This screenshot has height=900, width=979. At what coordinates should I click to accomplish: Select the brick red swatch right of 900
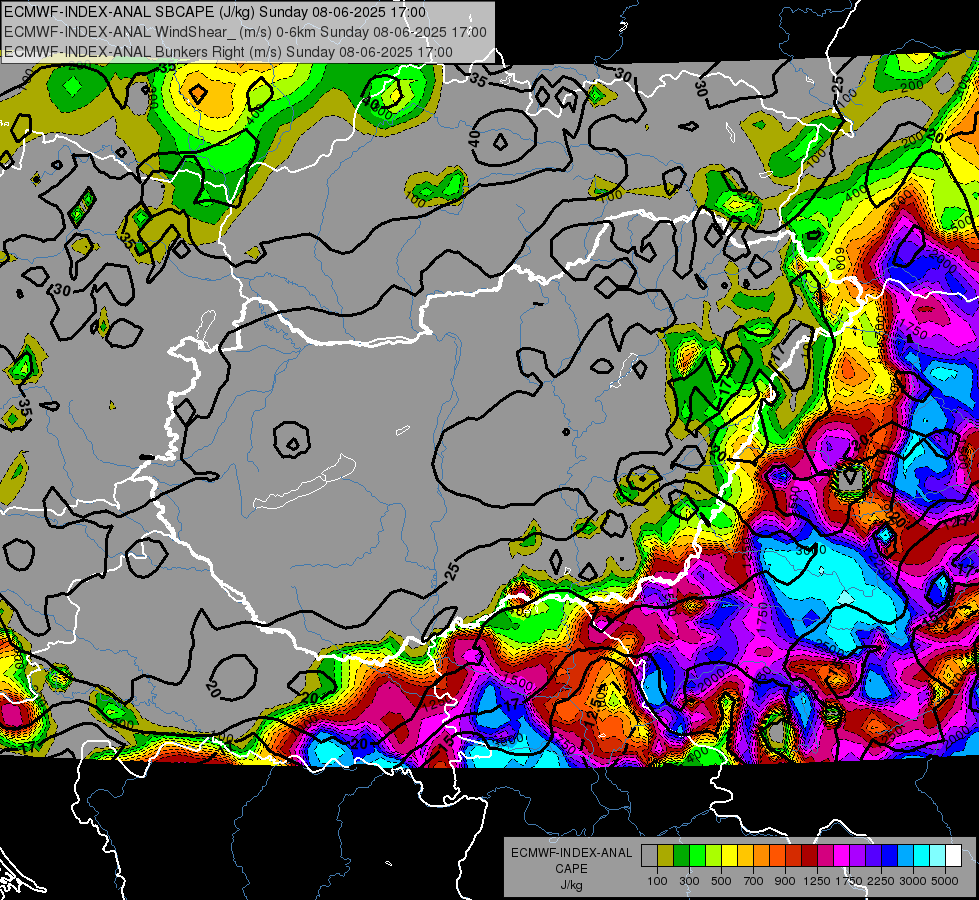pyautogui.click(x=794, y=856)
